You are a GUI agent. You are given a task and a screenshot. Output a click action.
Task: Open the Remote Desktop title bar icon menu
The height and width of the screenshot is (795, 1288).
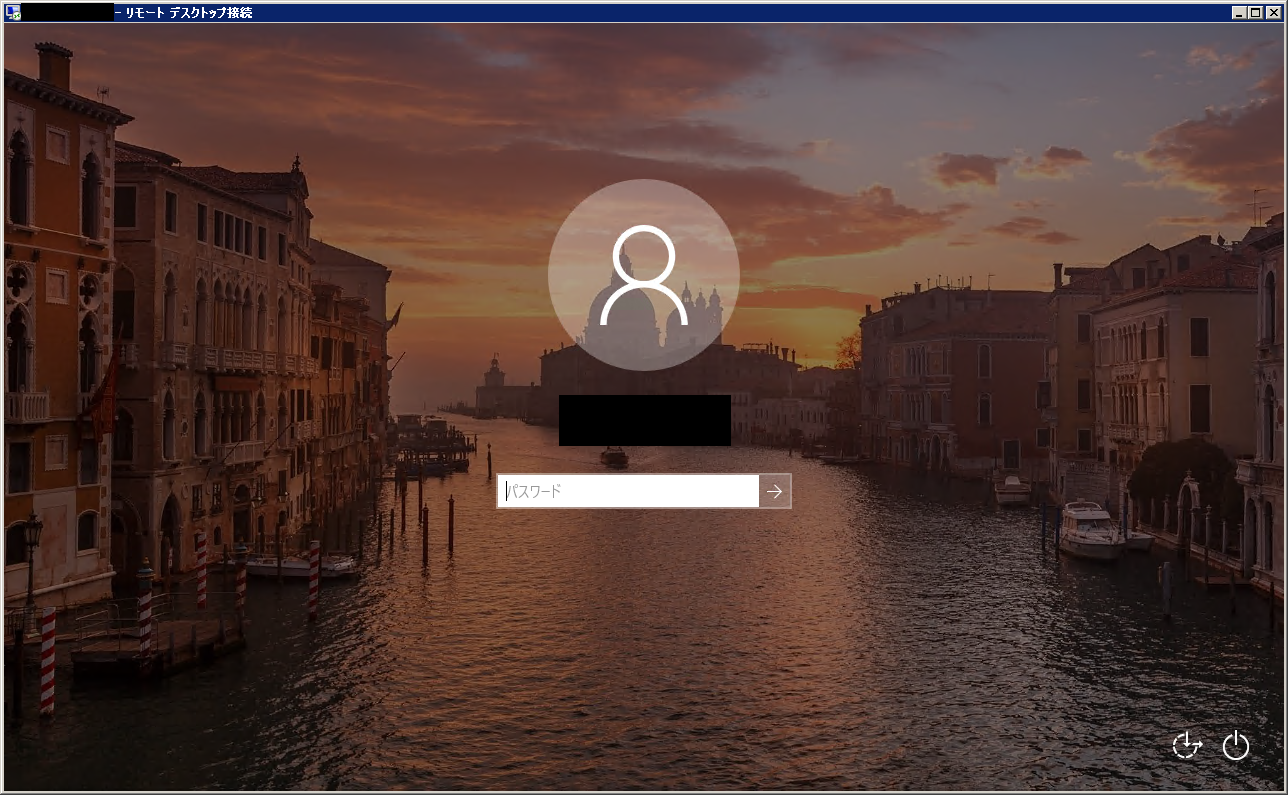[x=13, y=13]
